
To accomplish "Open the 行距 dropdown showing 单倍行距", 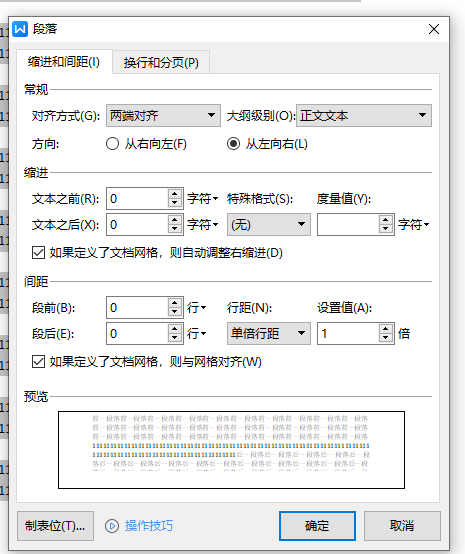I will click(x=269, y=333).
